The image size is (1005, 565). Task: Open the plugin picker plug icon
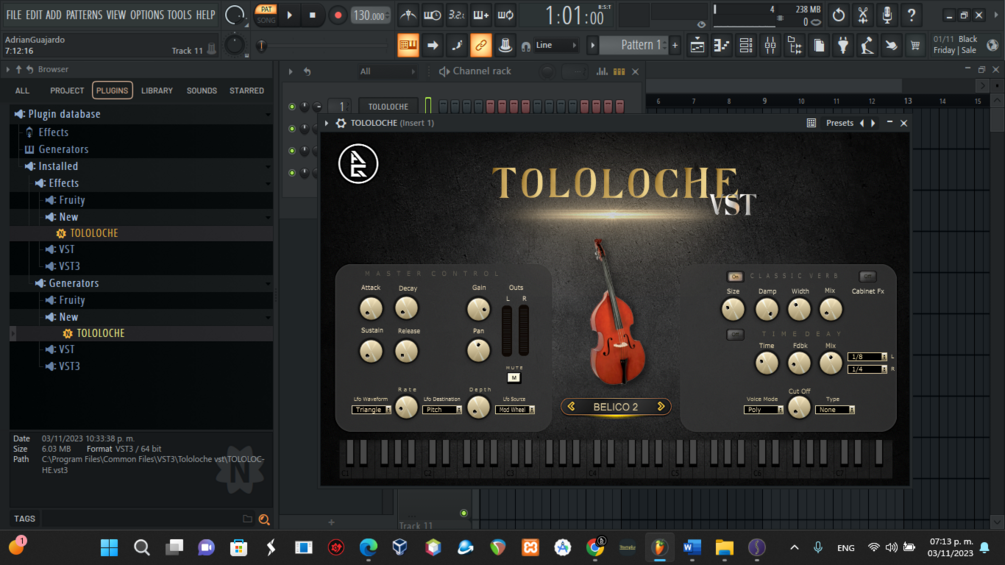[x=843, y=45]
